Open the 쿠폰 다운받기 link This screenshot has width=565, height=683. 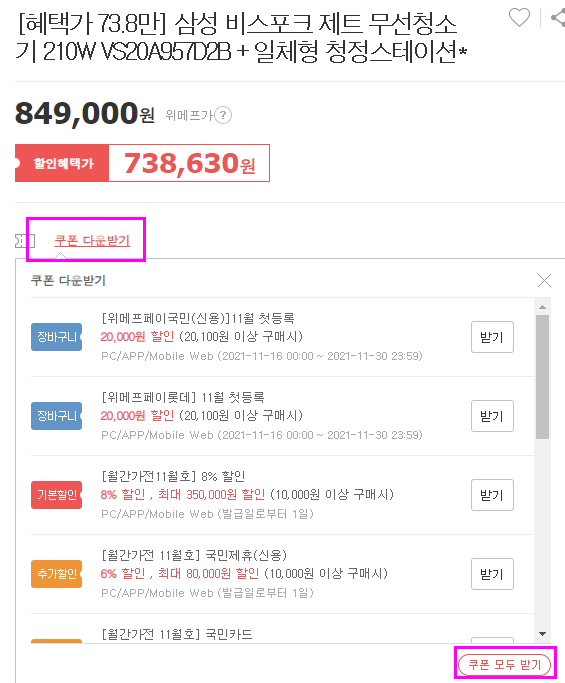pyautogui.click(x=92, y=240)
